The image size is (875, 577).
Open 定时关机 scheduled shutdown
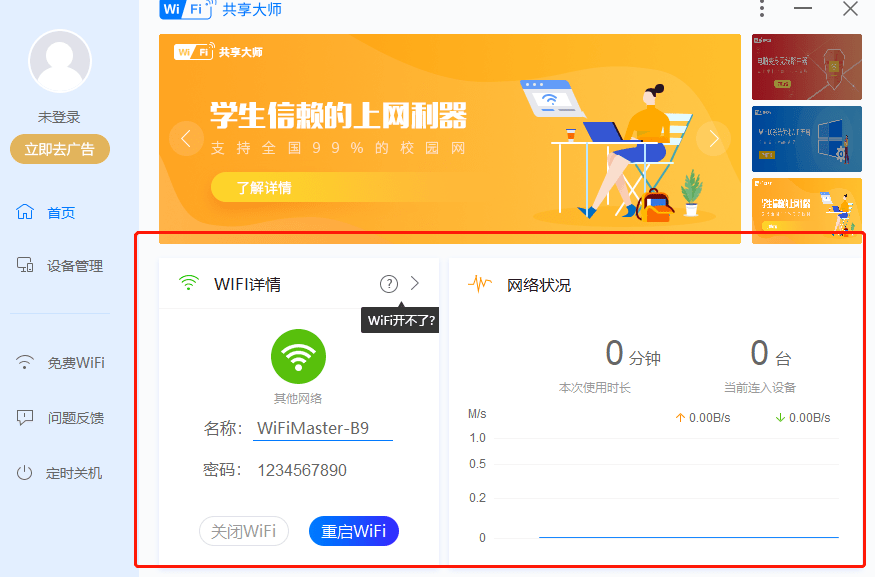74,473
